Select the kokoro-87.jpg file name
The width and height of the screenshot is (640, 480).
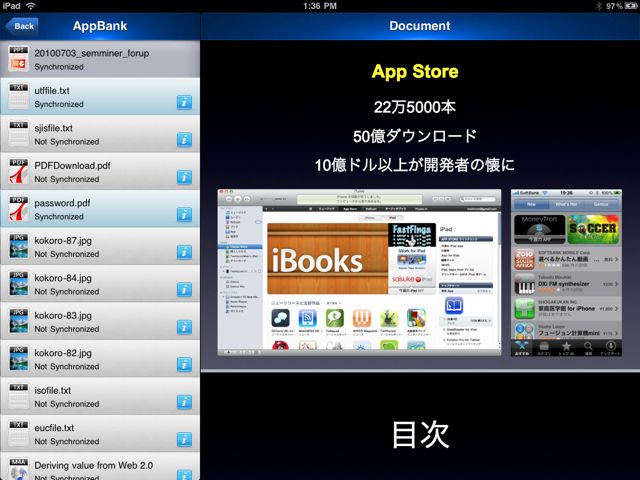63,240
